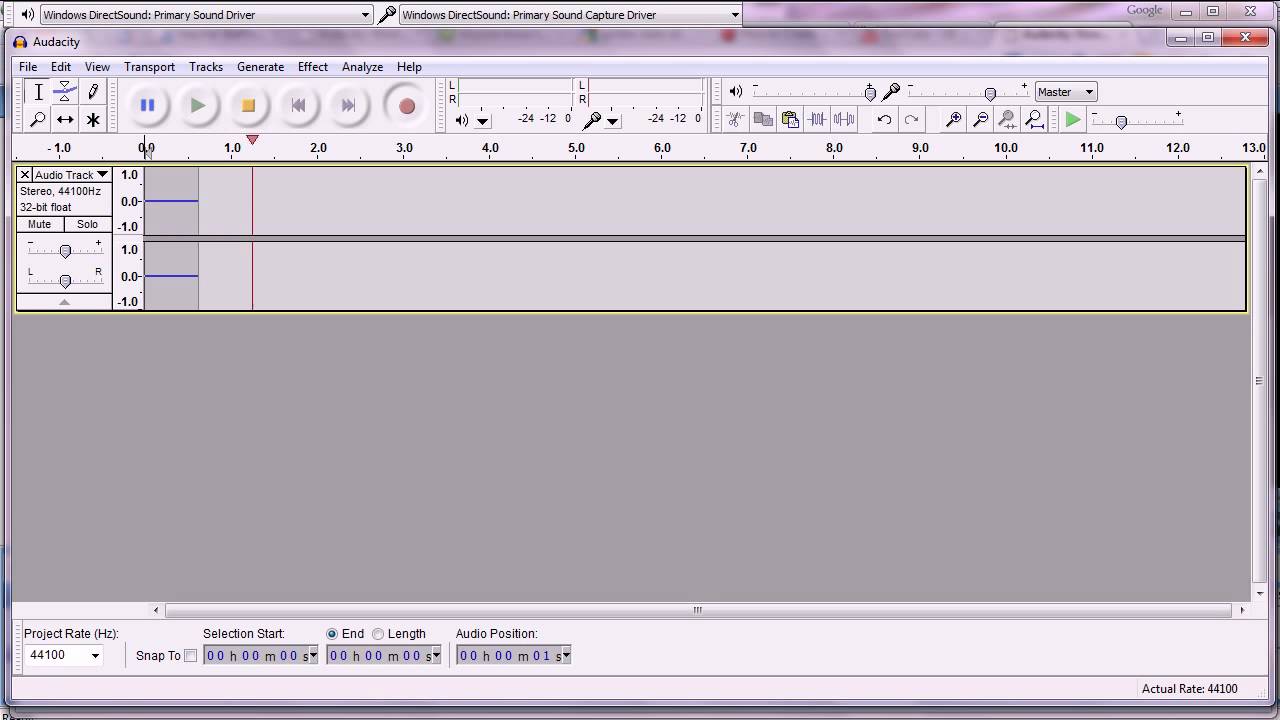Open the input meter dropdown arrow
Screen dimensions: 1280x720
(x=613, y=120)
